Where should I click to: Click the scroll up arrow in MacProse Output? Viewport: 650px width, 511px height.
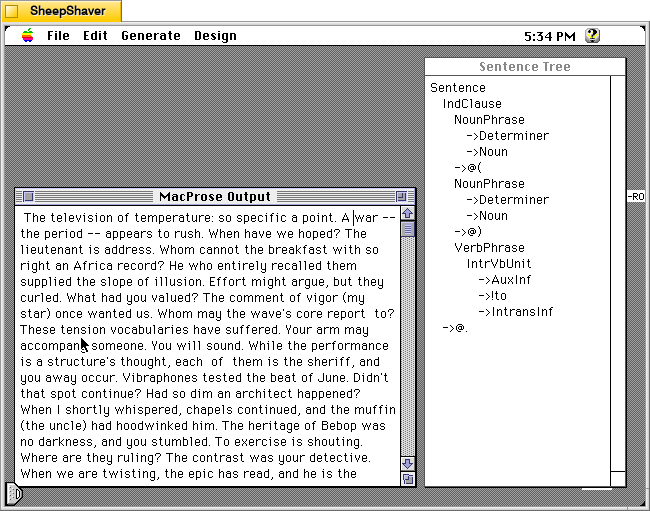pyautogui.click(x=408, y=213)
